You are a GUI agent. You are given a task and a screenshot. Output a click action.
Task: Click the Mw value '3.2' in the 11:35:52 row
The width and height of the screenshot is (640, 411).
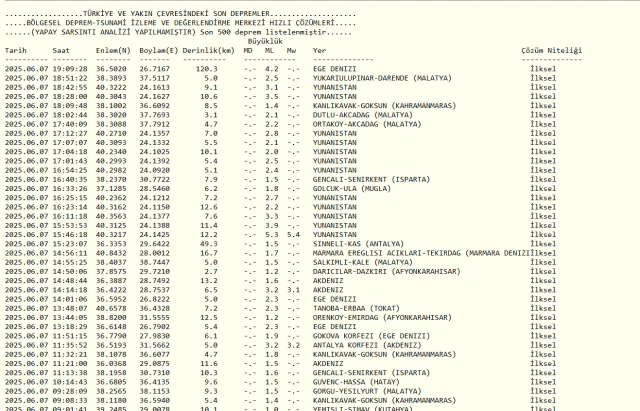(x=293, y=345)
